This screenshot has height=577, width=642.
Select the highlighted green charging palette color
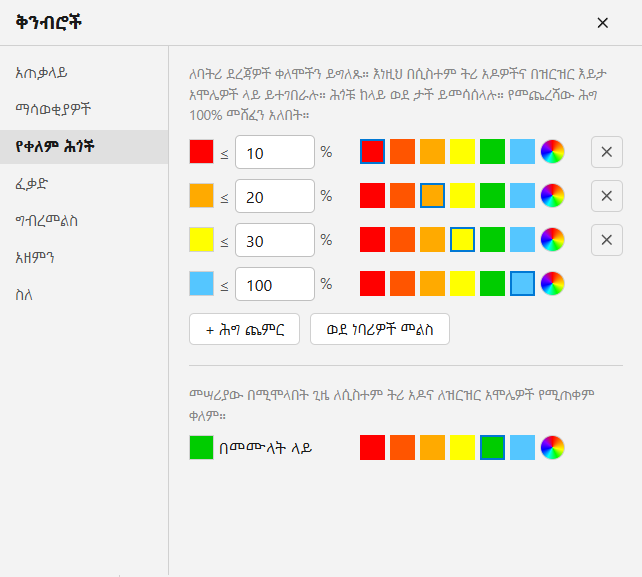coord(493,448)
